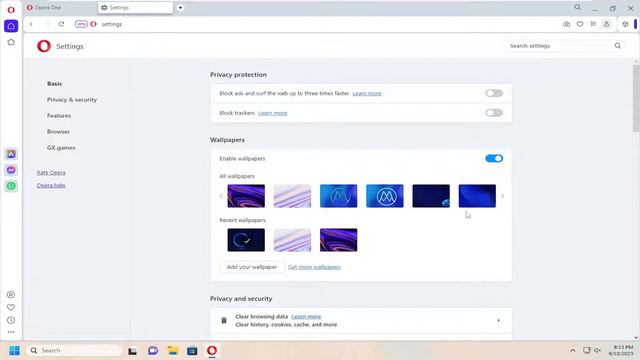640x360 pixels.
Task: Open the Extensions cube icon
Action: coord(625,24)
